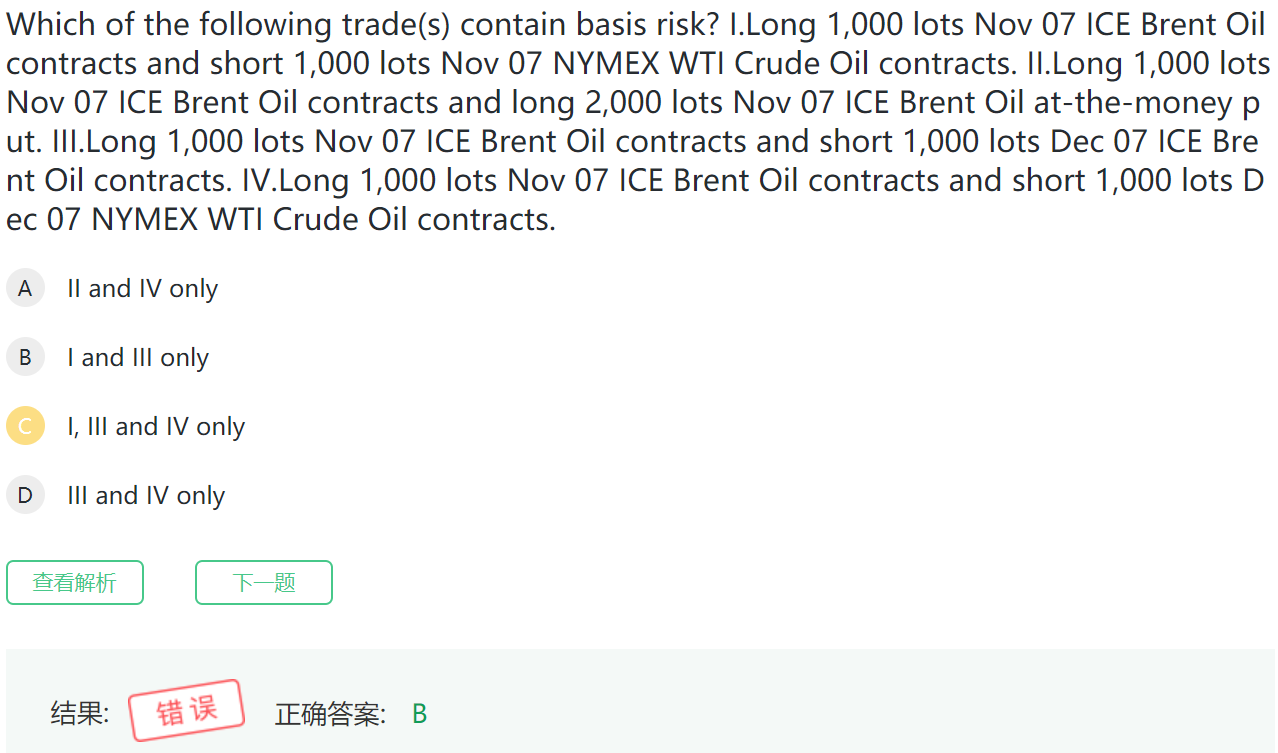The image size is (1278, 753).
Task: Click the green correct answer letter B
Action: pos(420,714)
